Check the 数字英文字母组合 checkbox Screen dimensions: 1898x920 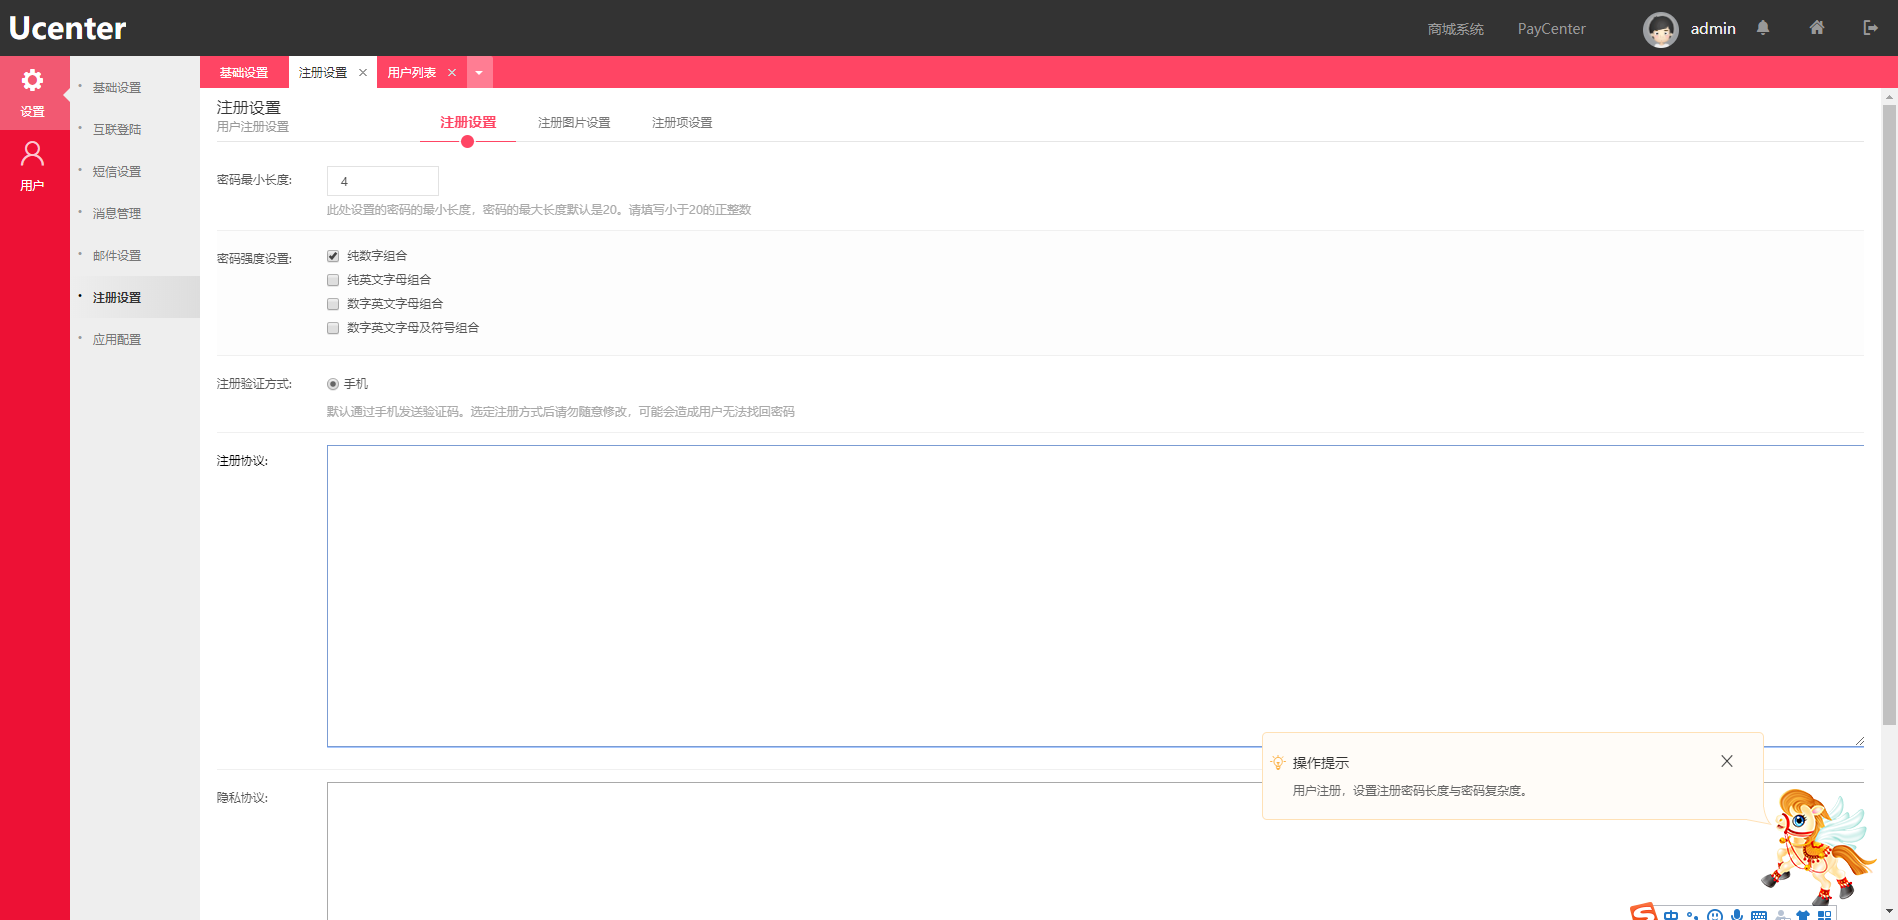click(333, 304)
